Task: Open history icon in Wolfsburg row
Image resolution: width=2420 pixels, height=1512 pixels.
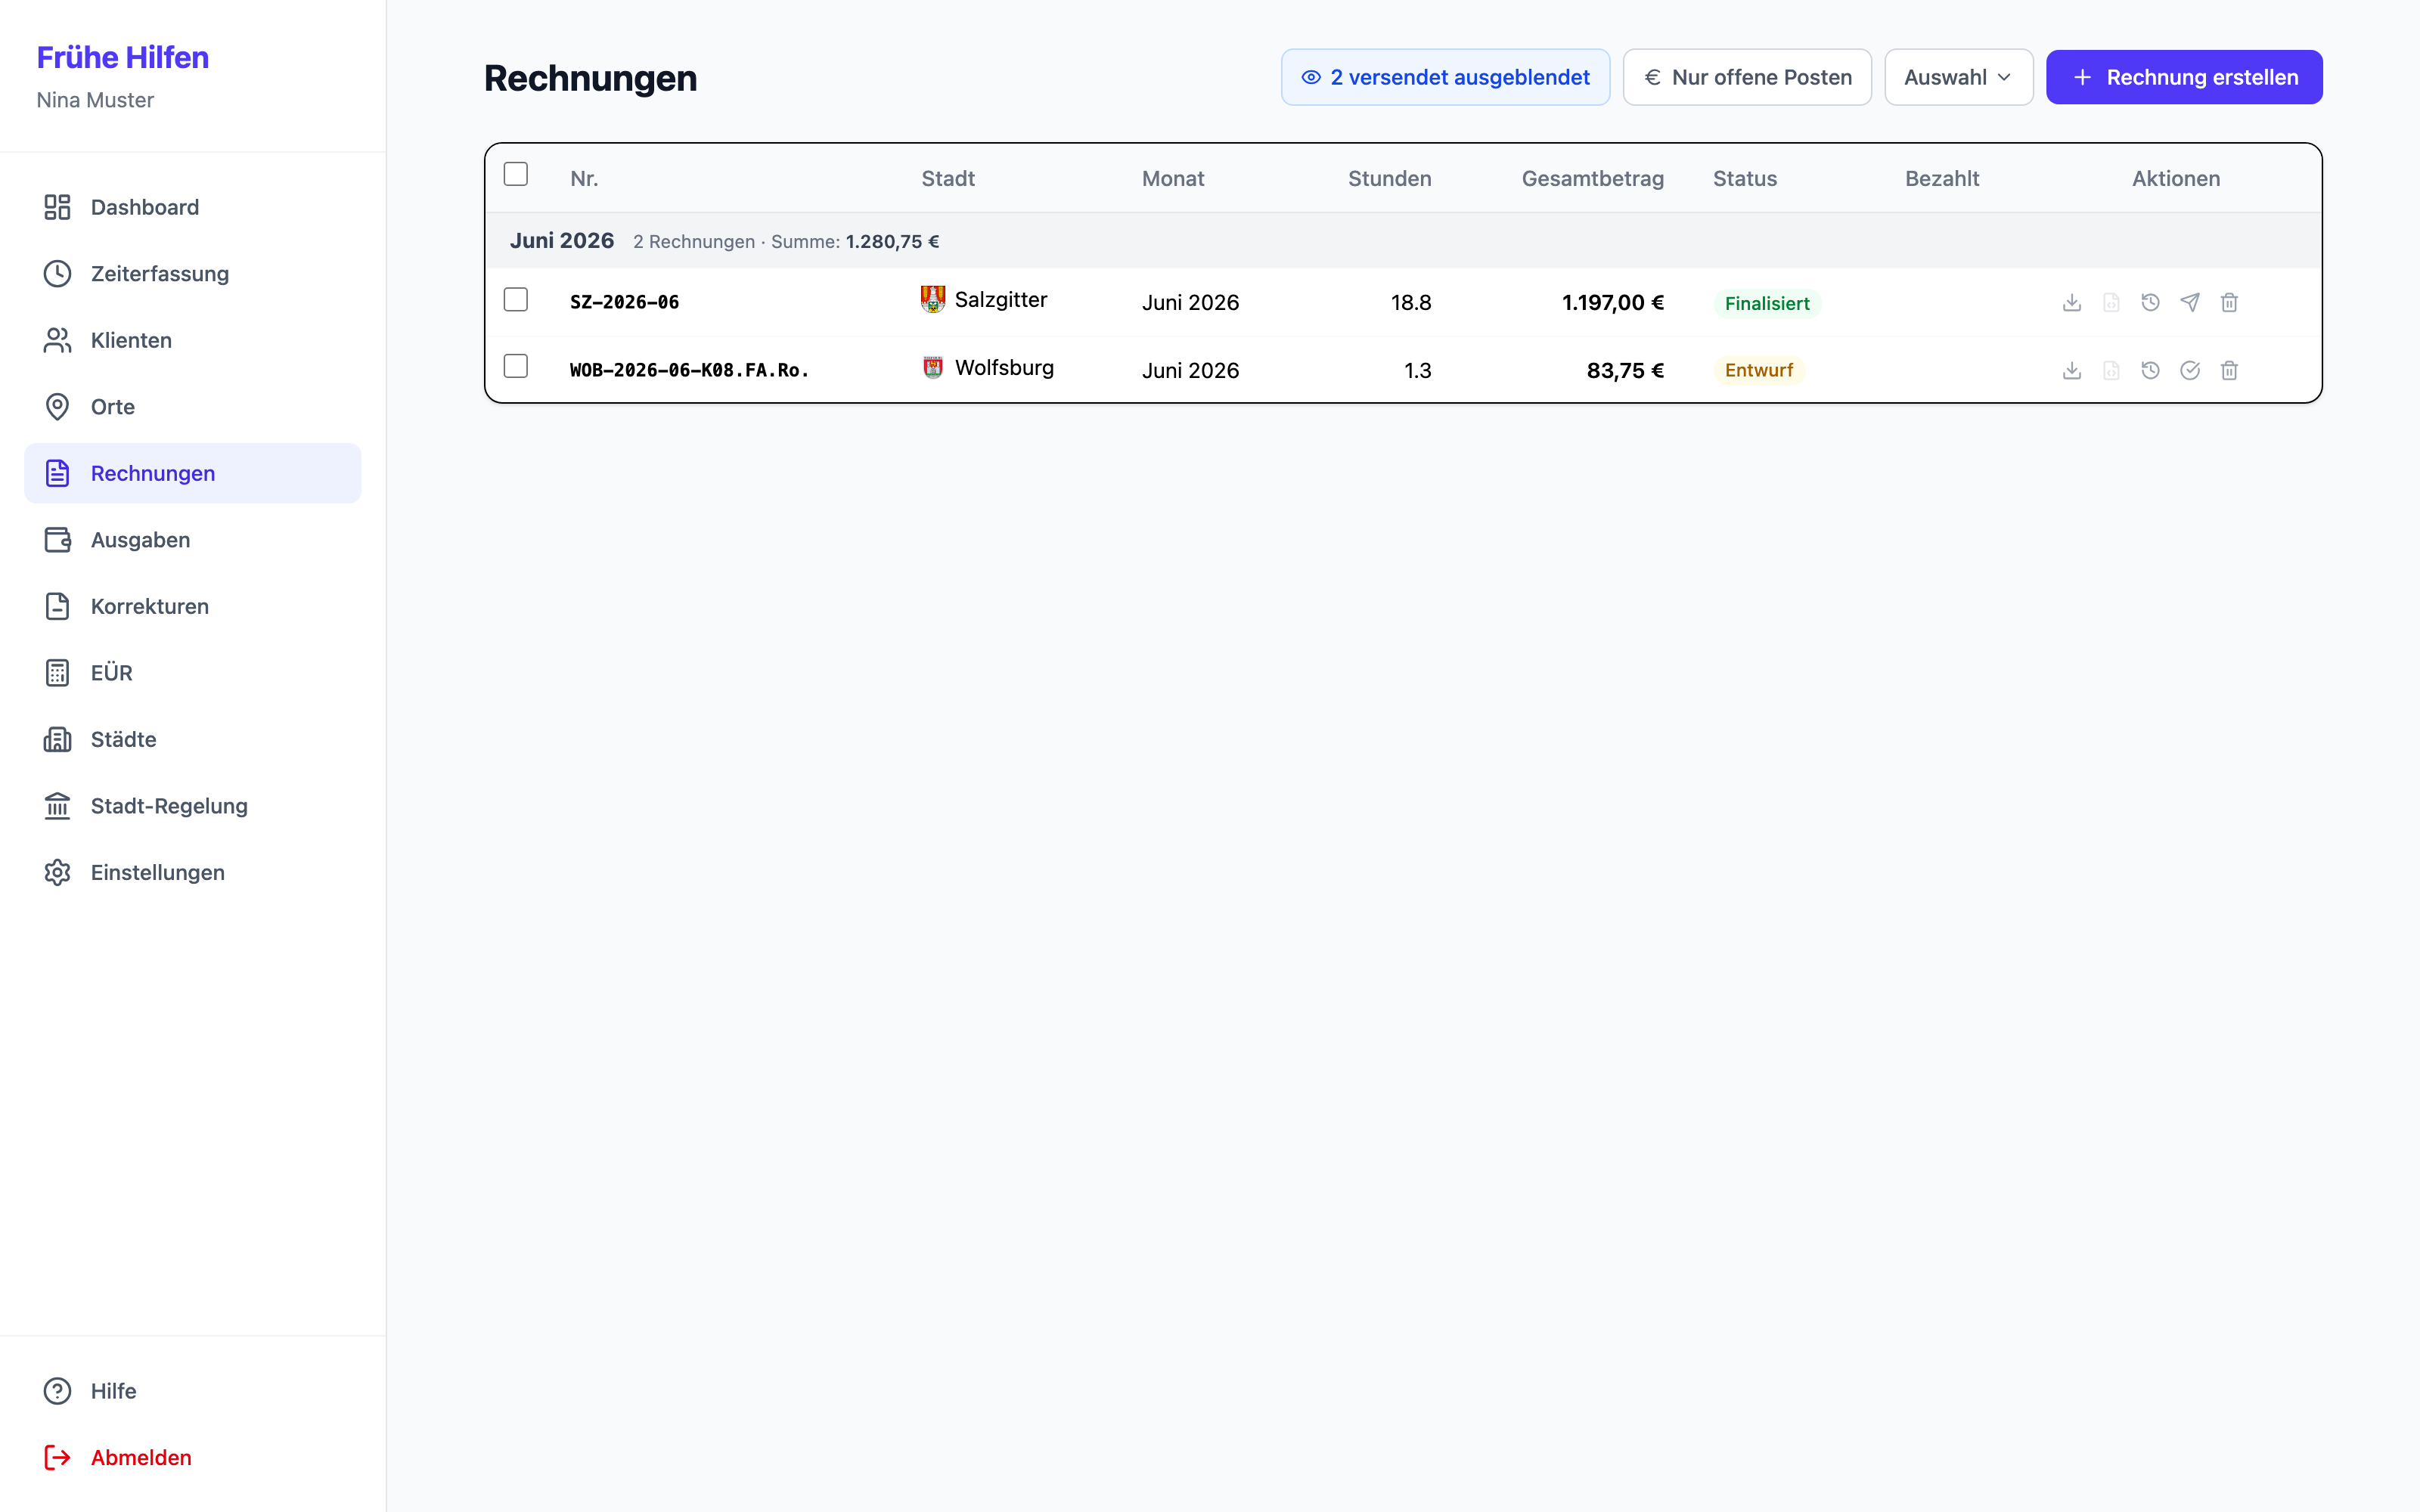Action: pyautogui.click(x=2150, y=370)
